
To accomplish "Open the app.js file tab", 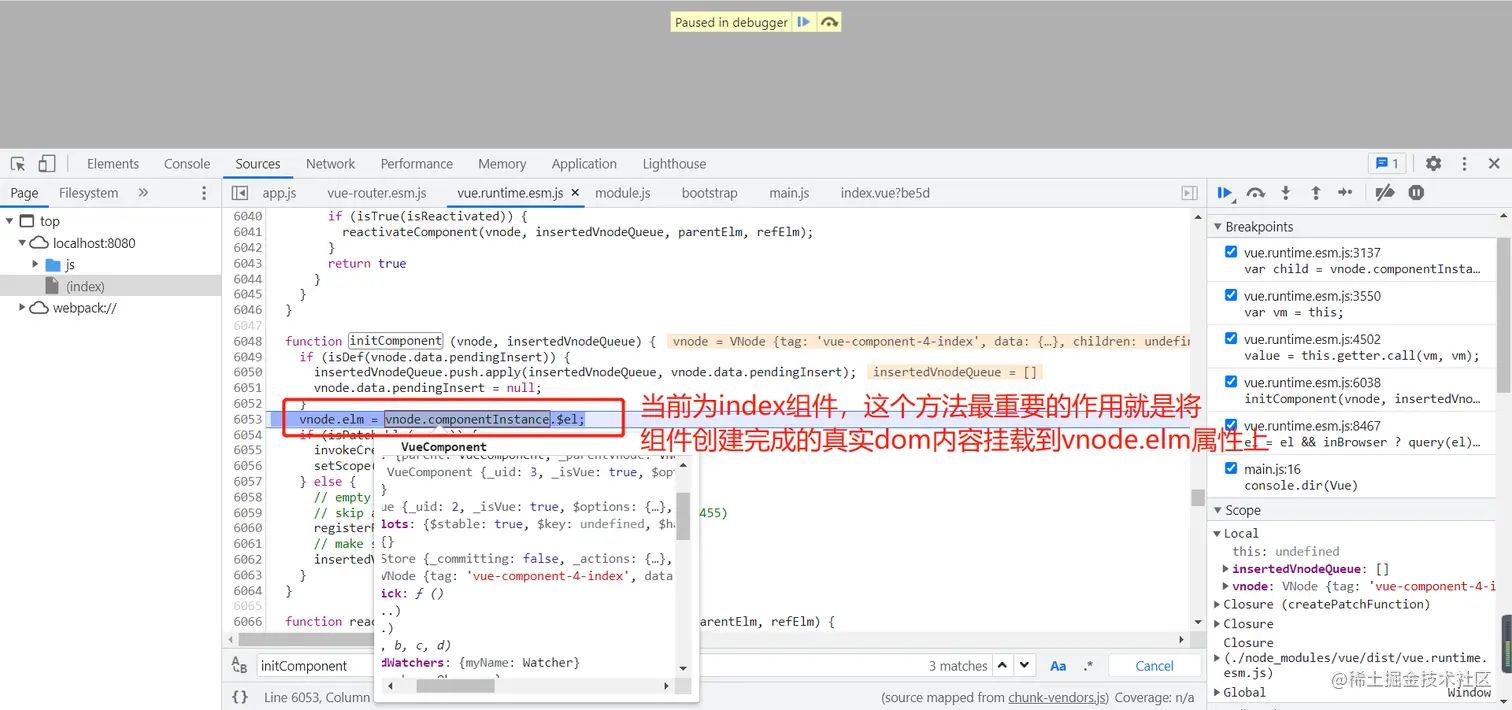I will tap(279, 193).
